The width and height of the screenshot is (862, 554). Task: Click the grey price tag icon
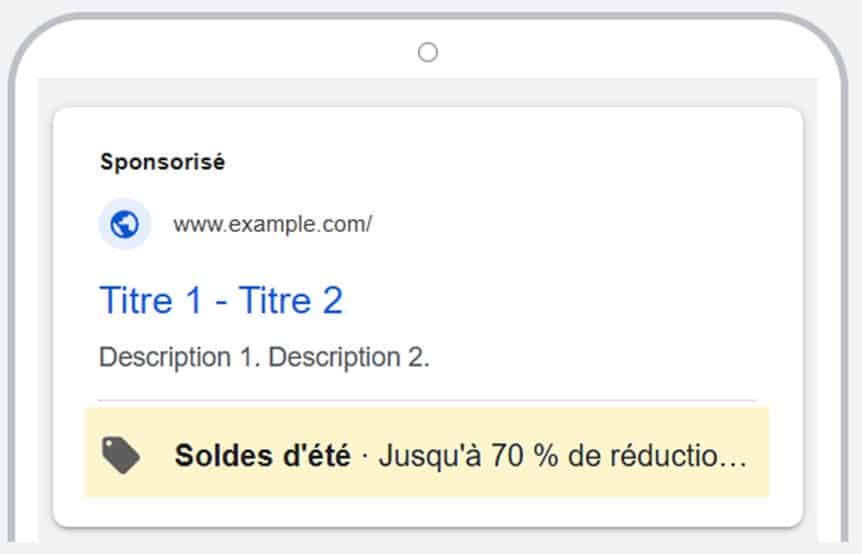(121, 455)
